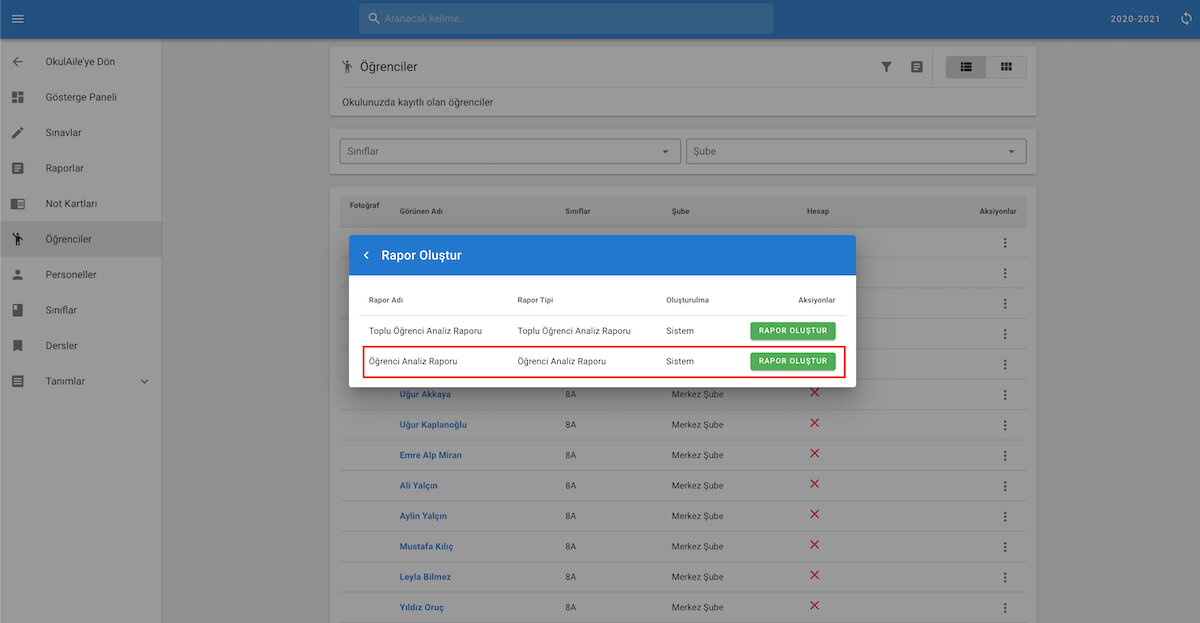Expand the Tanımlar sidebar section

[x=80, y=381]
